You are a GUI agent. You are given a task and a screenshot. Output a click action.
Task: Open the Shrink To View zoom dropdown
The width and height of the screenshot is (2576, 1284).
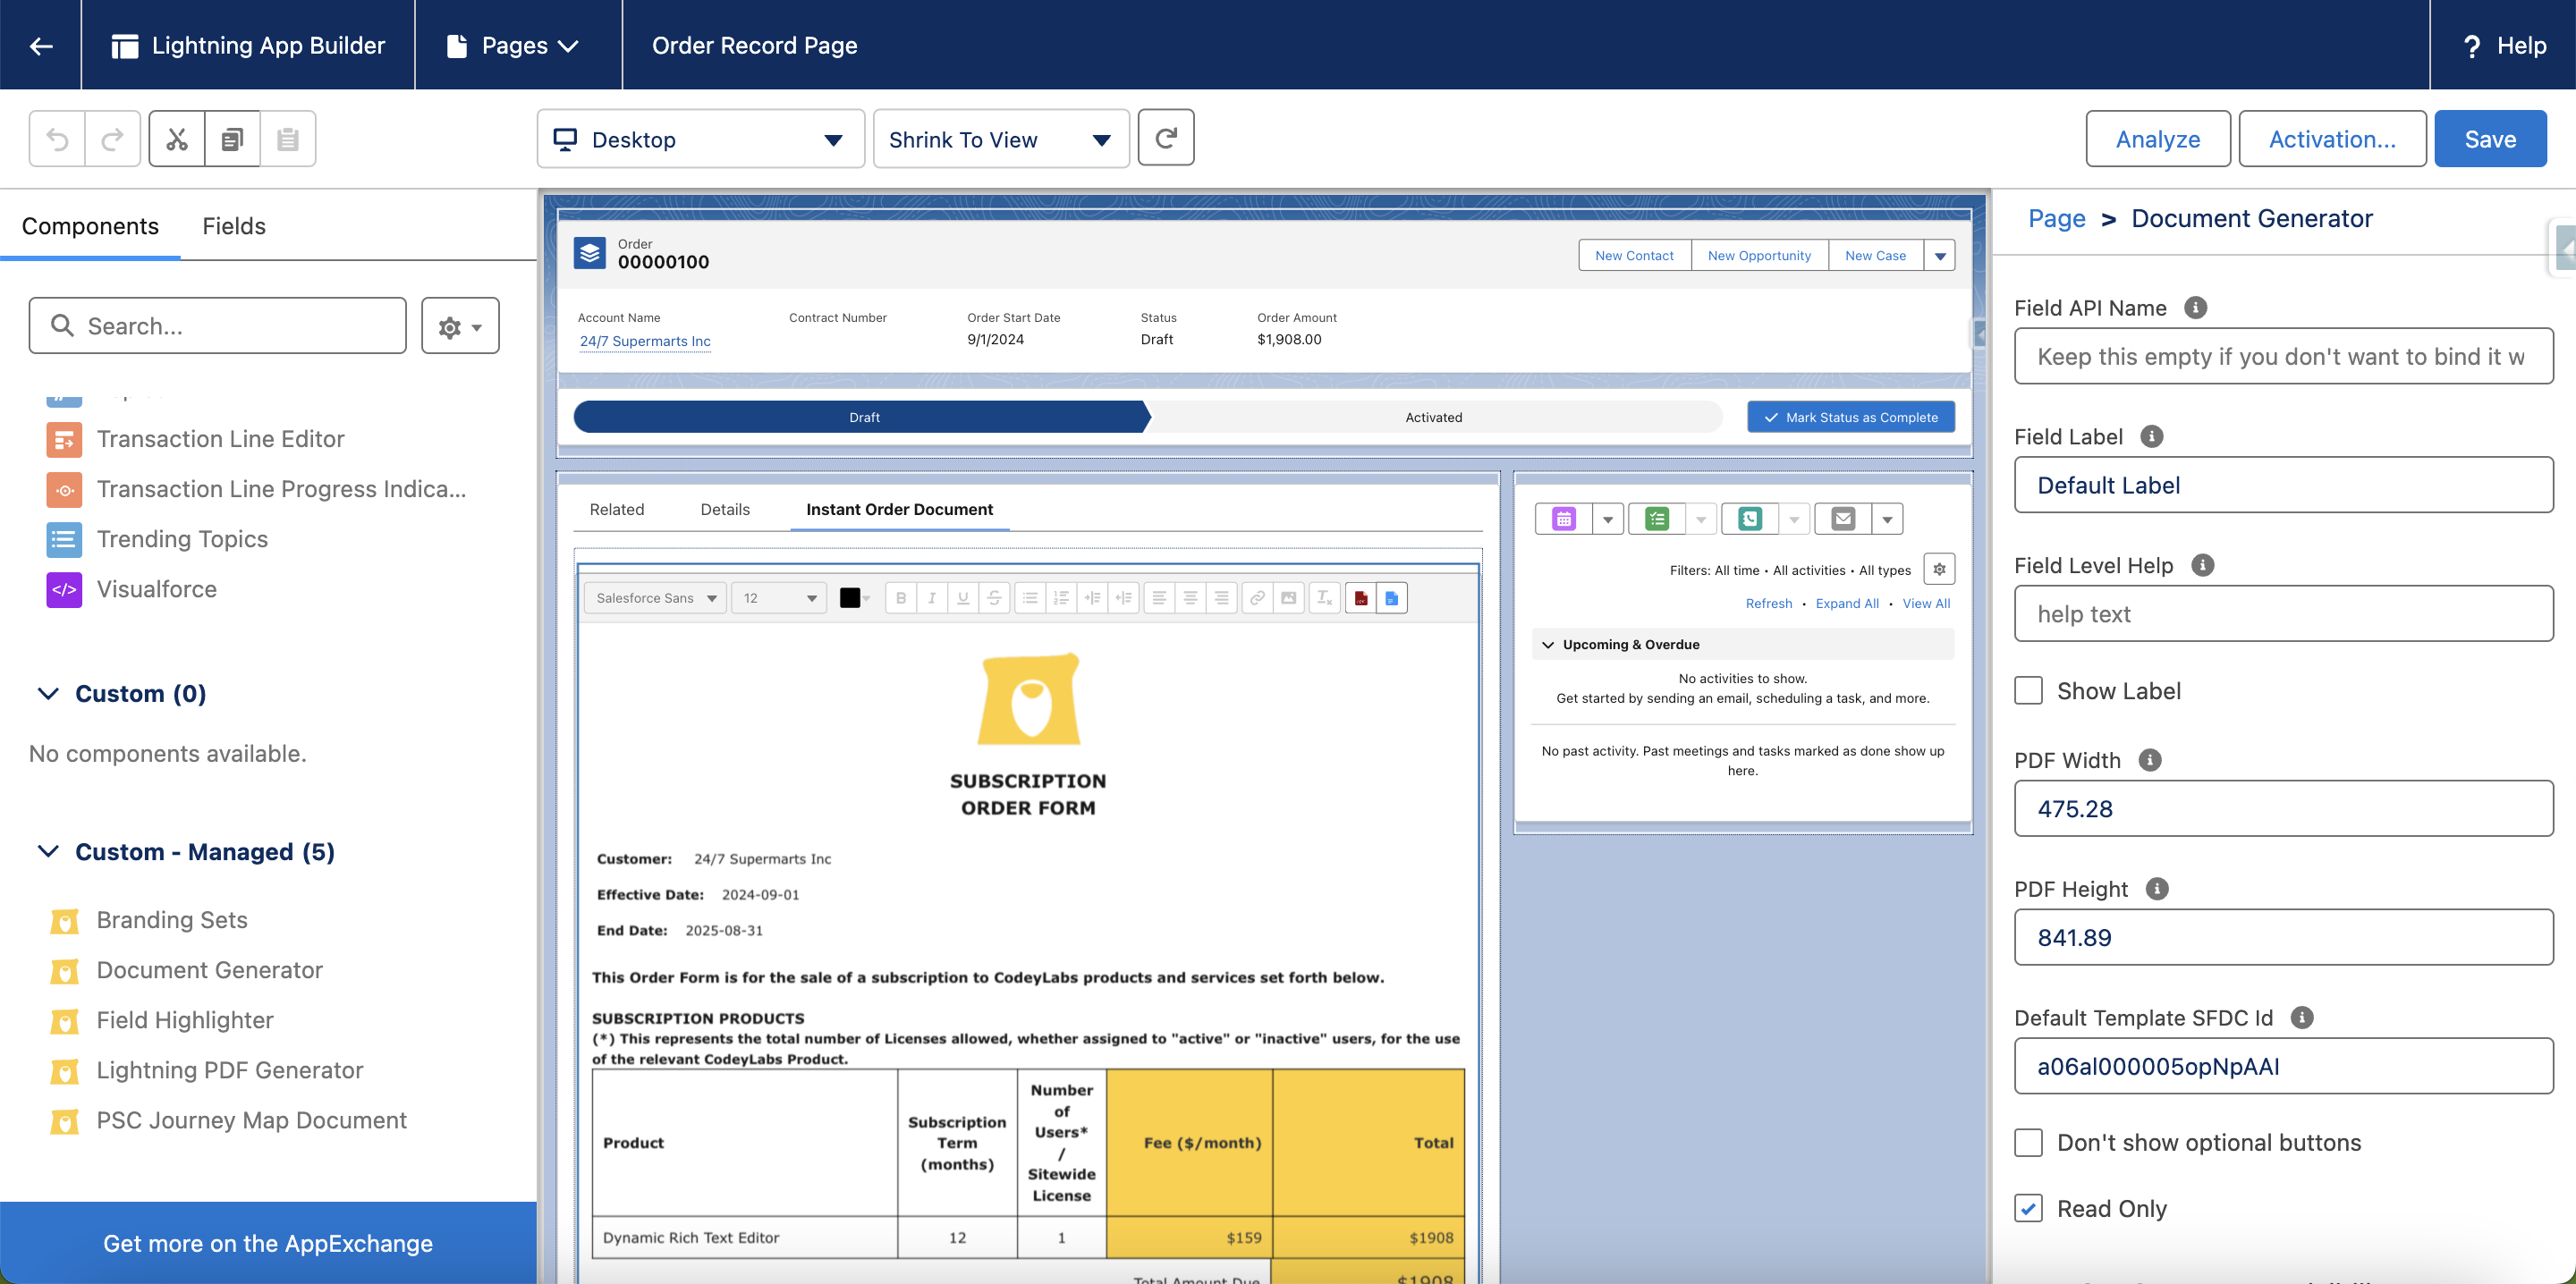coord(1001,139)
